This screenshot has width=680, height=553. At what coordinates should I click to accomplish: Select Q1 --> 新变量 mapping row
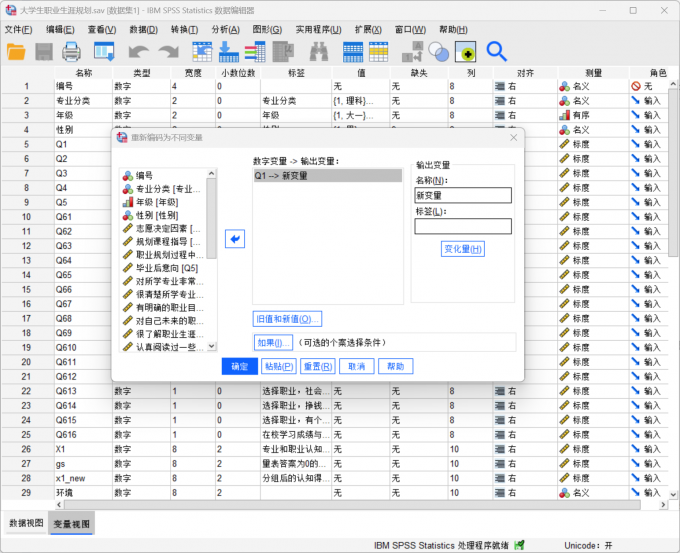click(x=328, y=176)
